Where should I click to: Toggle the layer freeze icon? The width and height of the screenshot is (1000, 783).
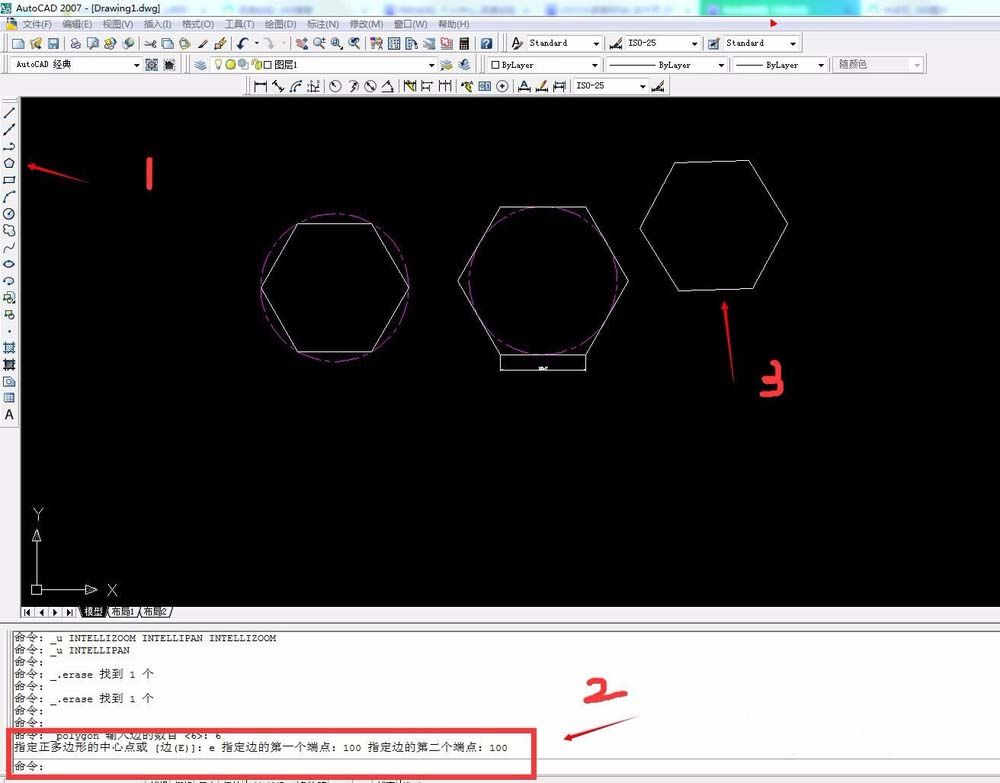231,64
